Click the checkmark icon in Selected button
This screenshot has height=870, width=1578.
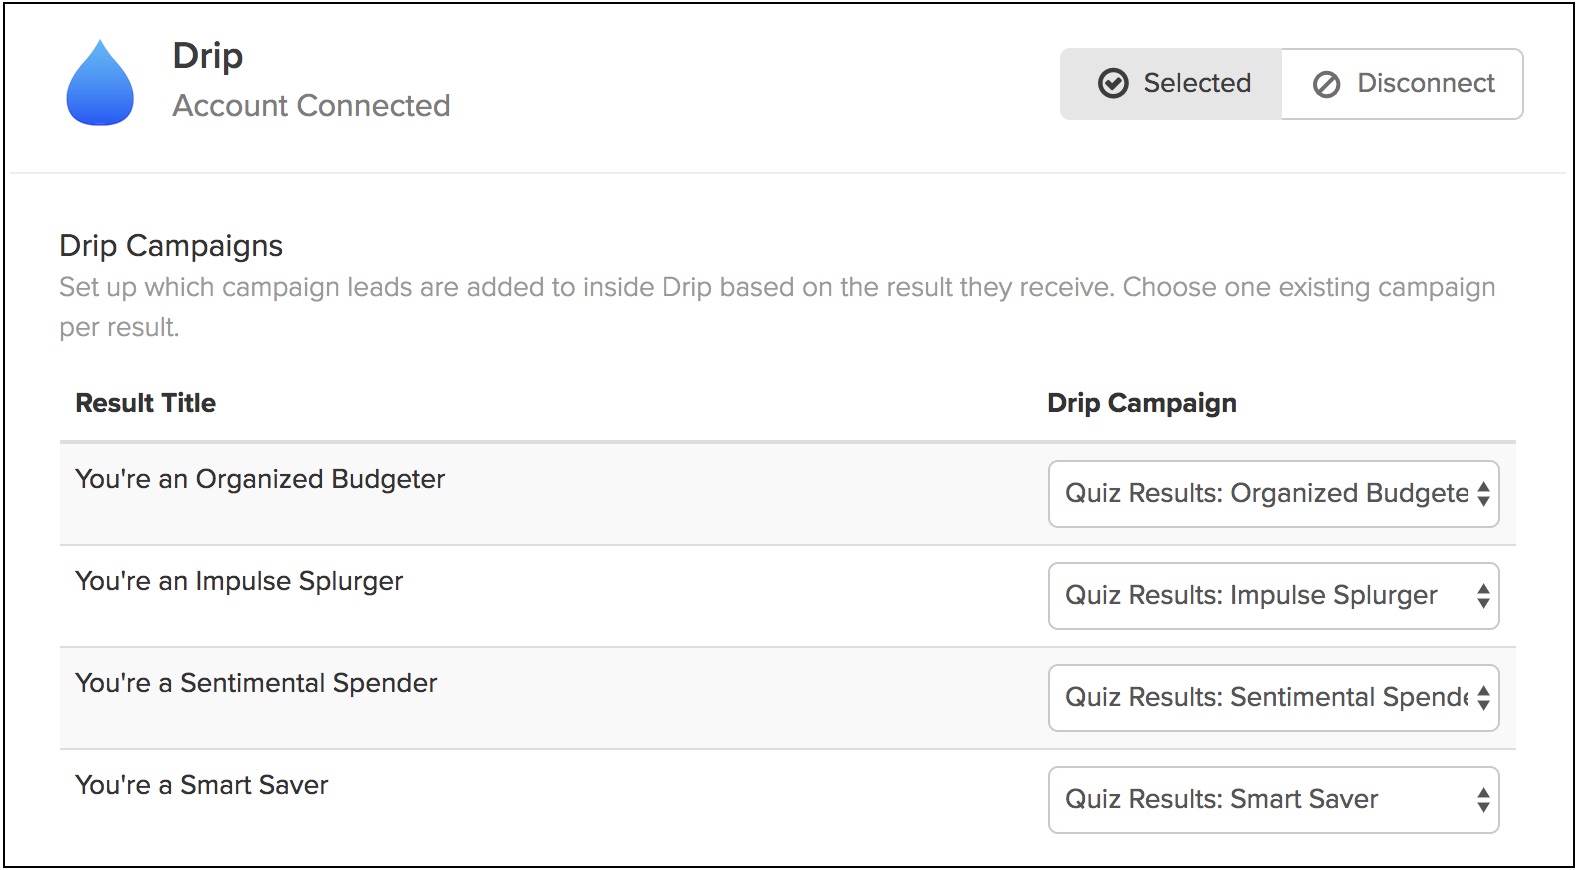[1113, 83]
